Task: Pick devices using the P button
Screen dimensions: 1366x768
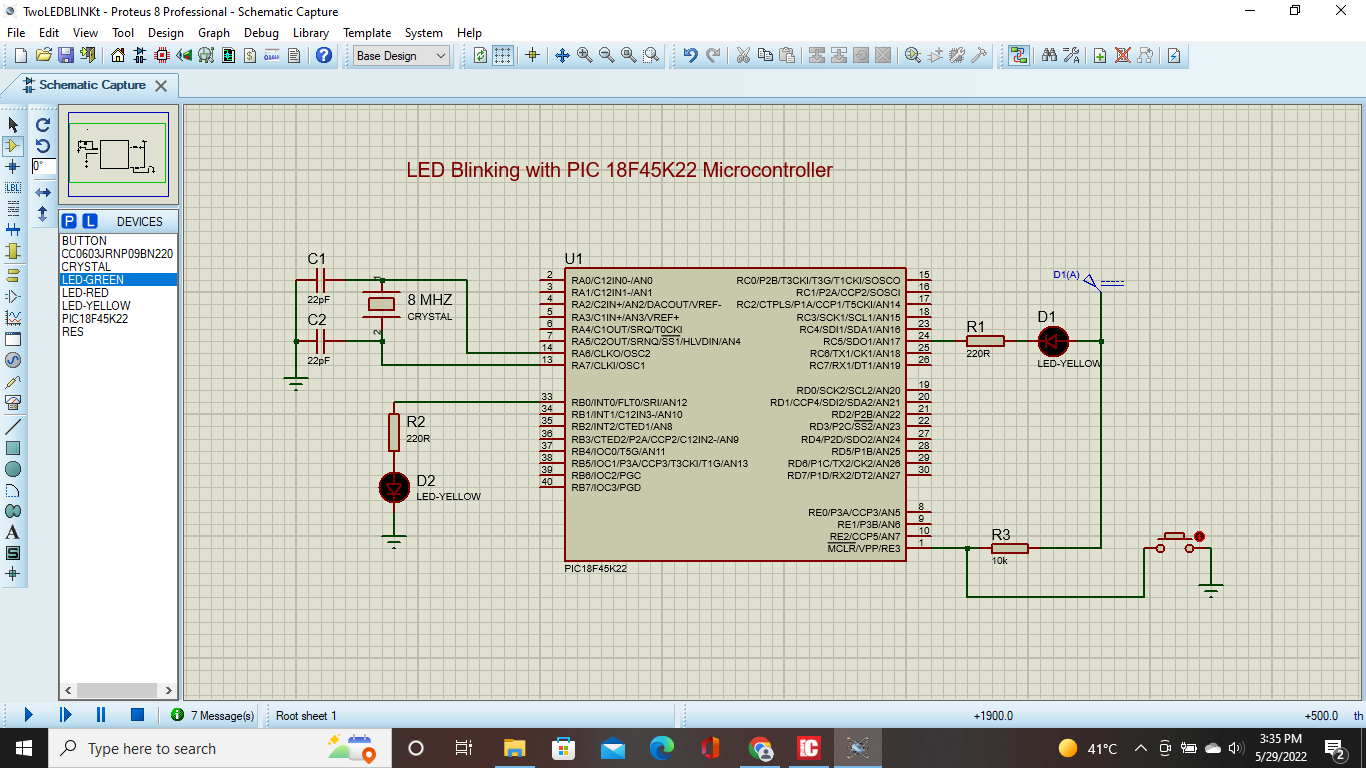Action: coord(69,221)
